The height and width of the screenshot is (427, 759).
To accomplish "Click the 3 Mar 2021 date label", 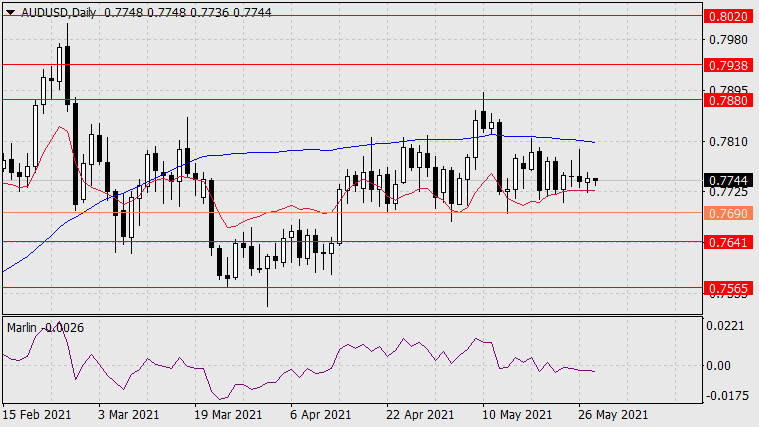I will point(128,415).
